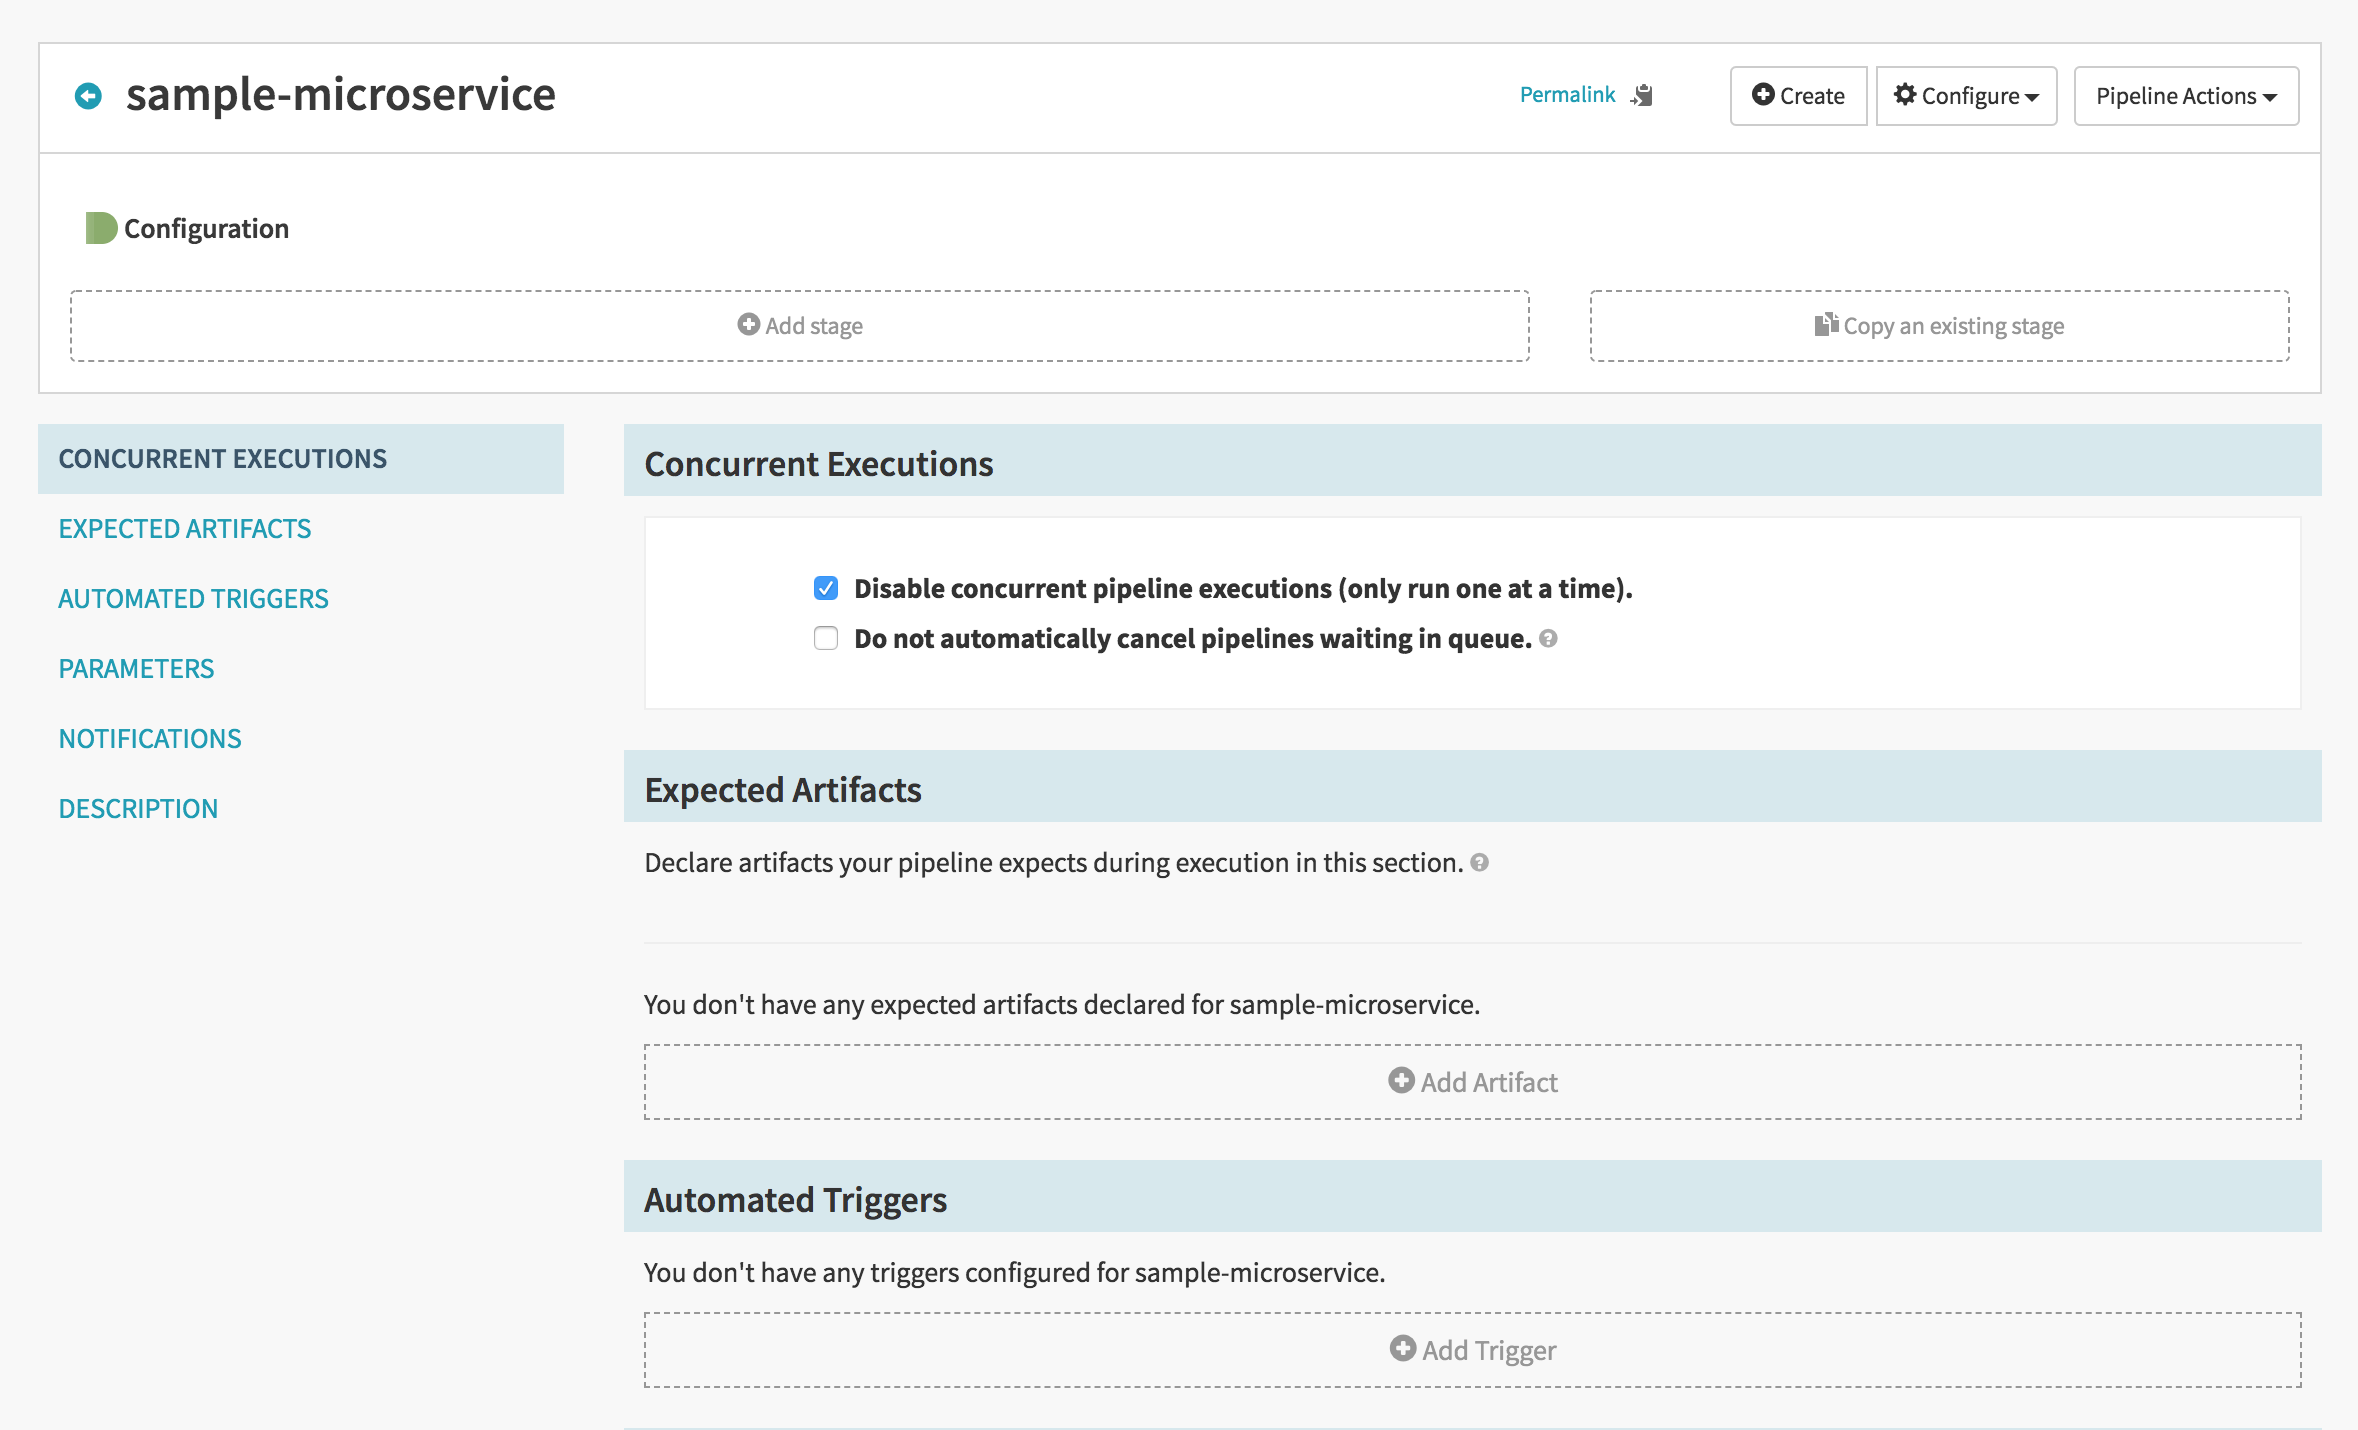2358x1430 pixels.
Task: Click the copy permalink clipboard icon
Action: [1642, 95]
